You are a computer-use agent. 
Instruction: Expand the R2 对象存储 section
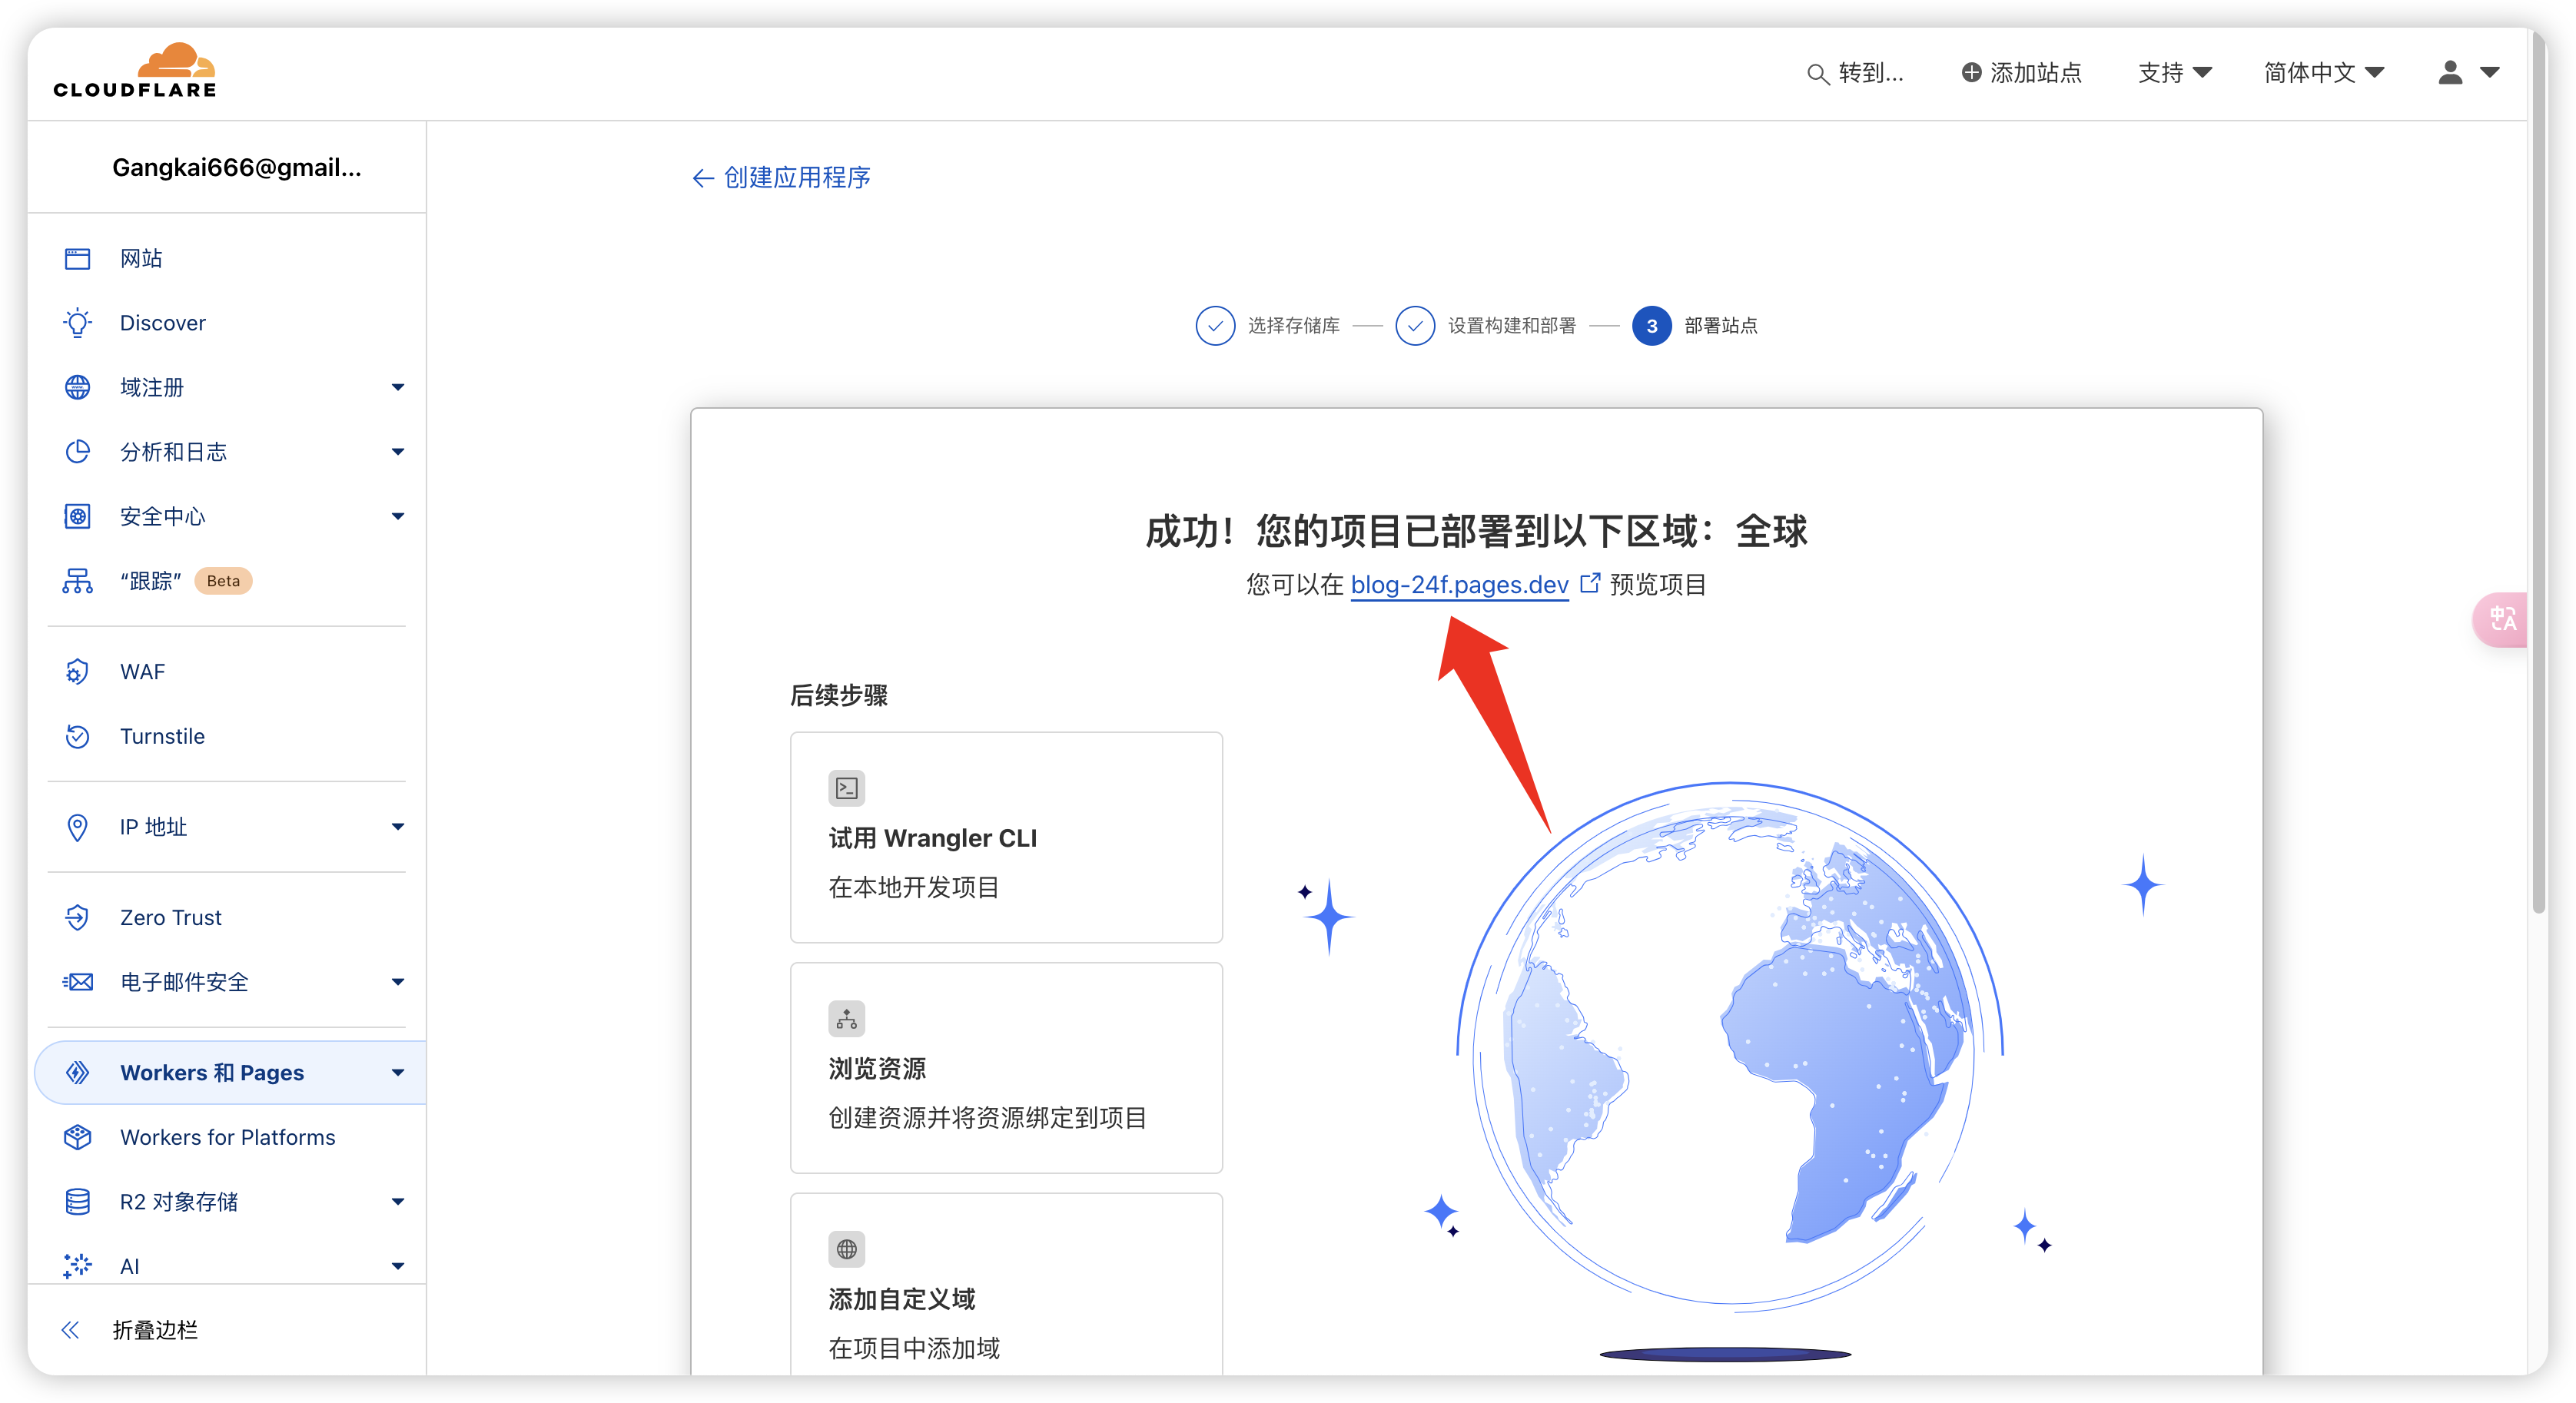click(x=398, y=1201)
